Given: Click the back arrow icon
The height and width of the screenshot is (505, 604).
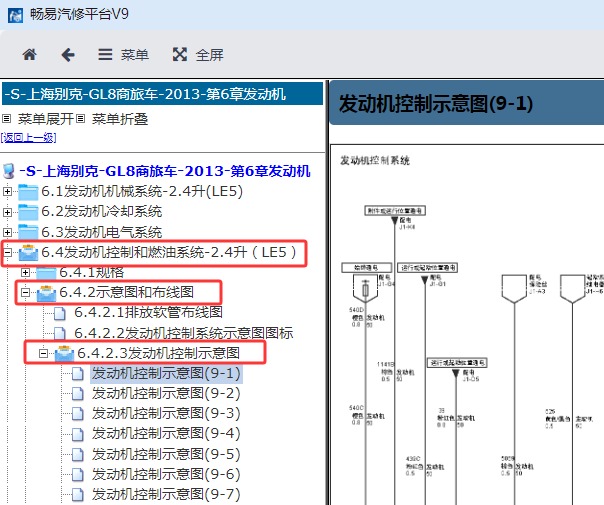Looking at the screenshot, I should pos(68,55).
